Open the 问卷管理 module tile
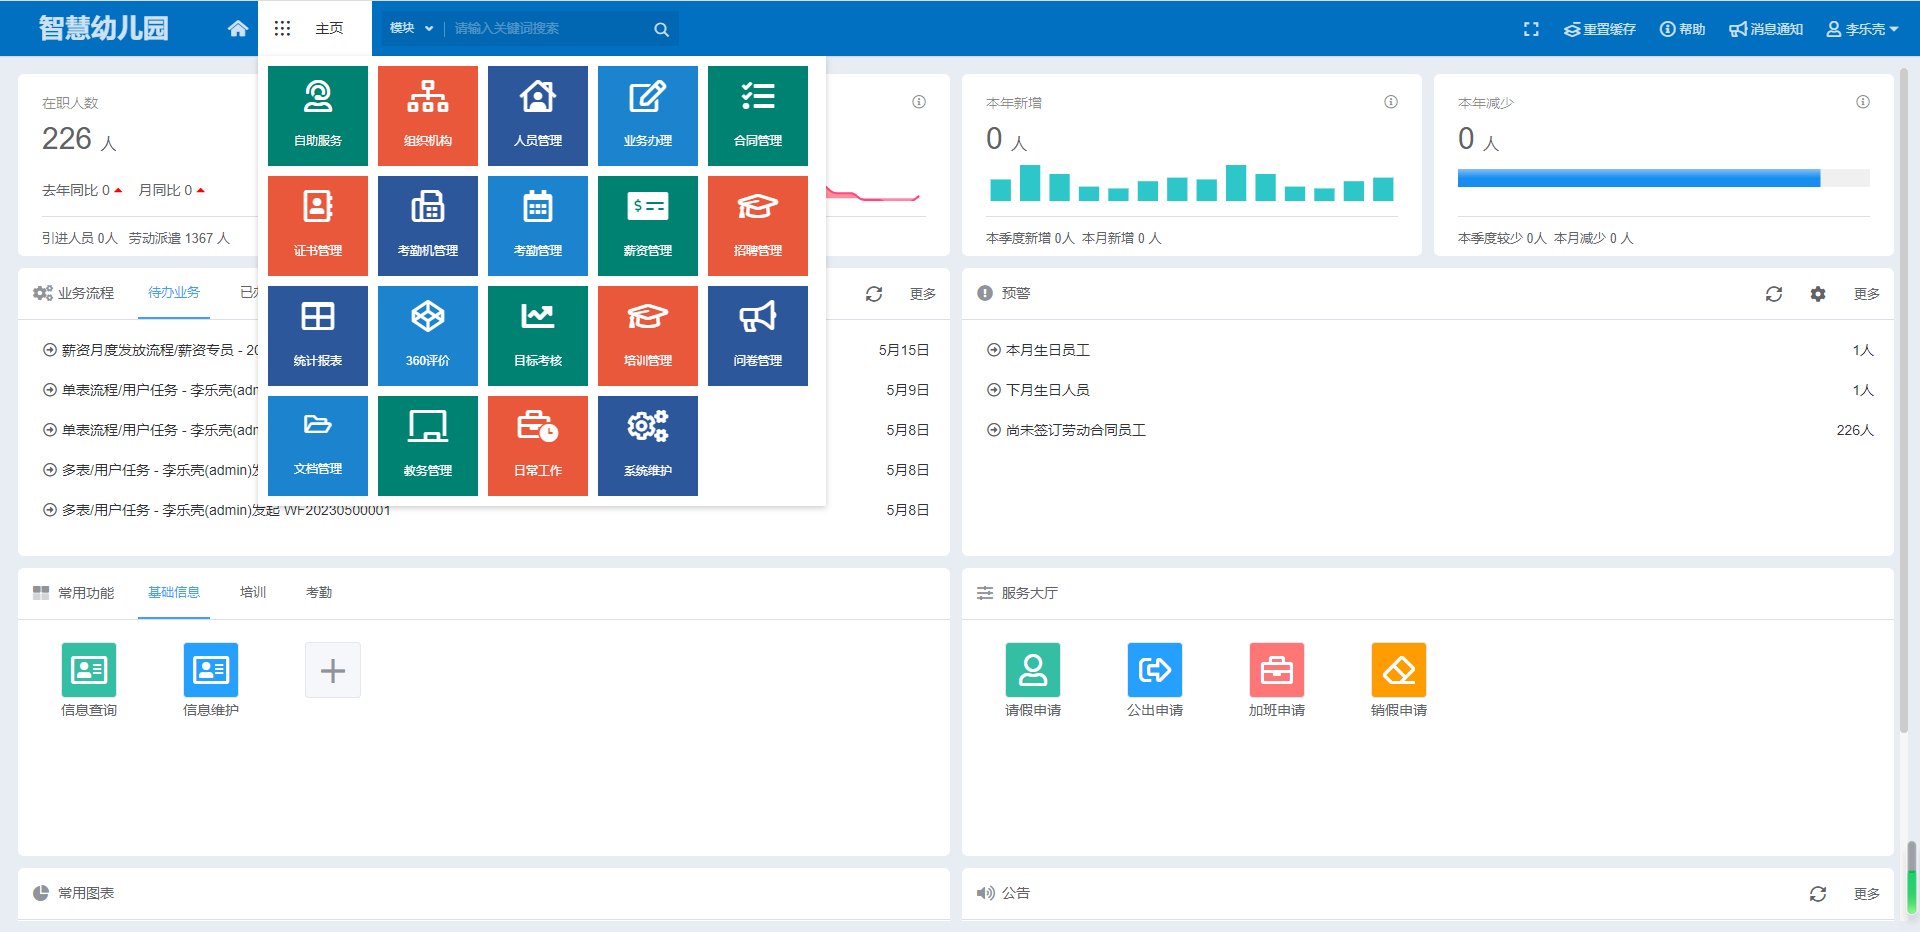This screenshot has width=1920, height=932. point(758,336)
